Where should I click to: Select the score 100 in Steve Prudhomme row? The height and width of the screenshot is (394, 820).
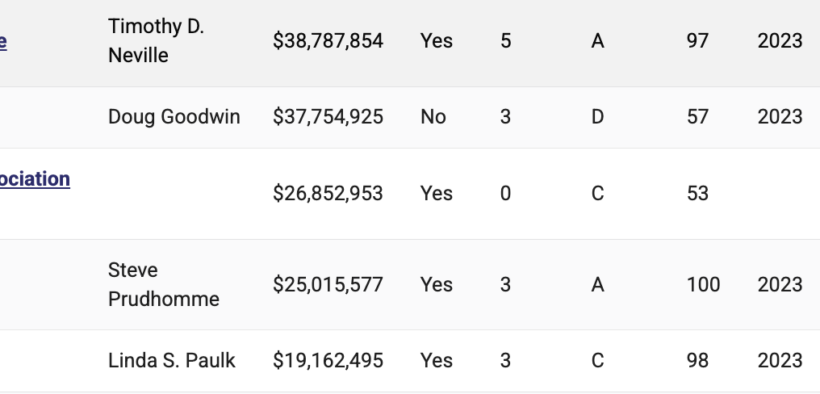click(703, 285)
